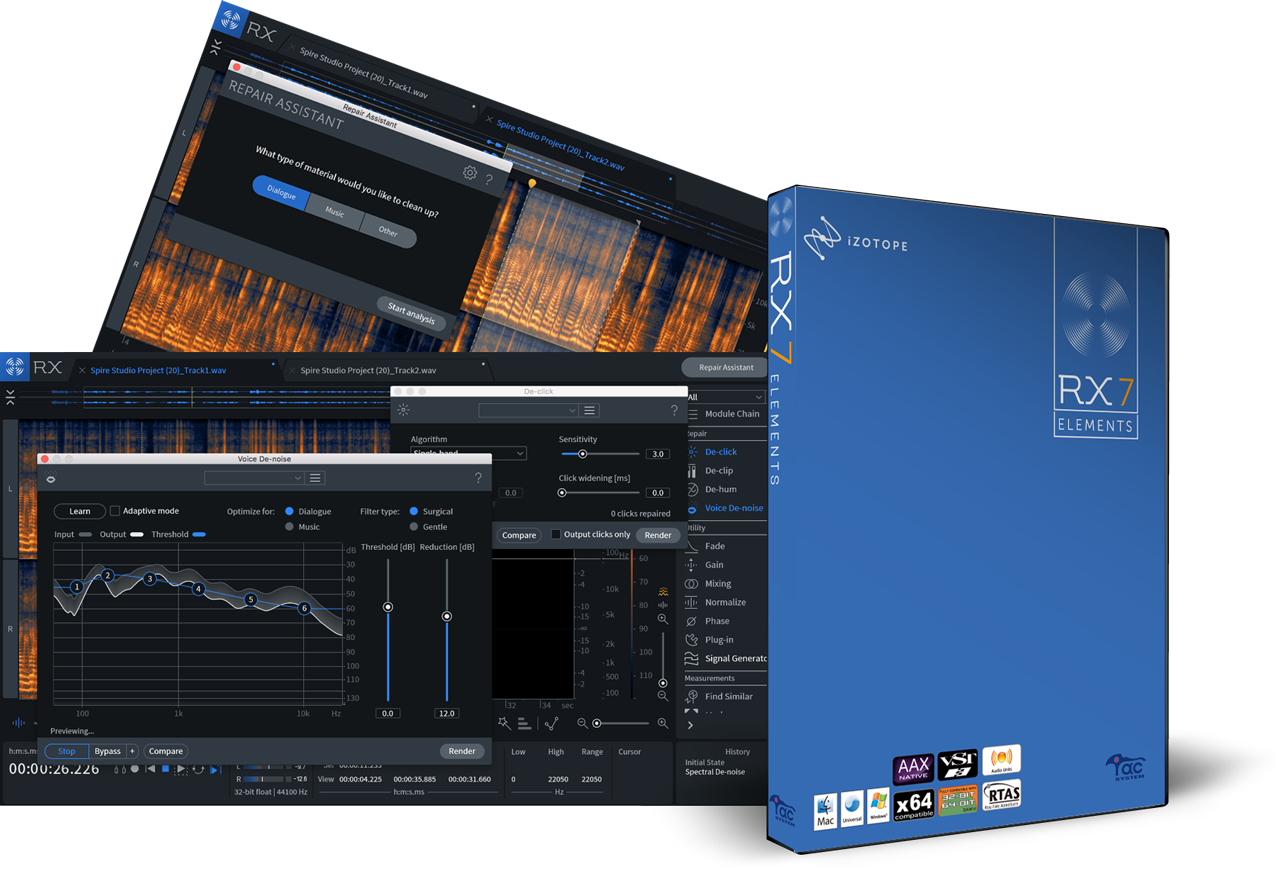Open the Mixing utility module
Screen dimensions: 1280x870
click(718, 584)
